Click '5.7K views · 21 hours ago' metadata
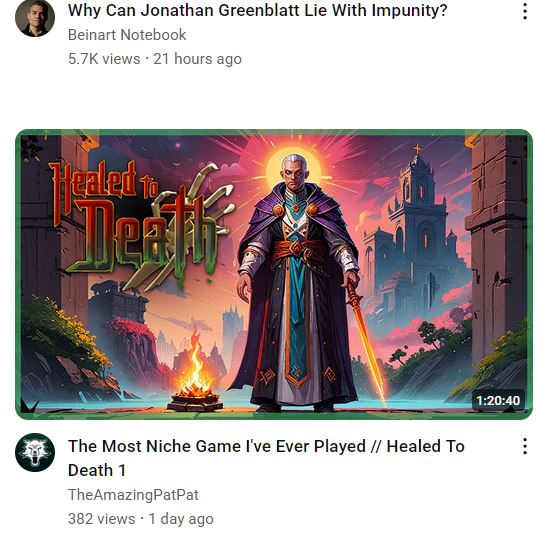 (x=155, y=59)
